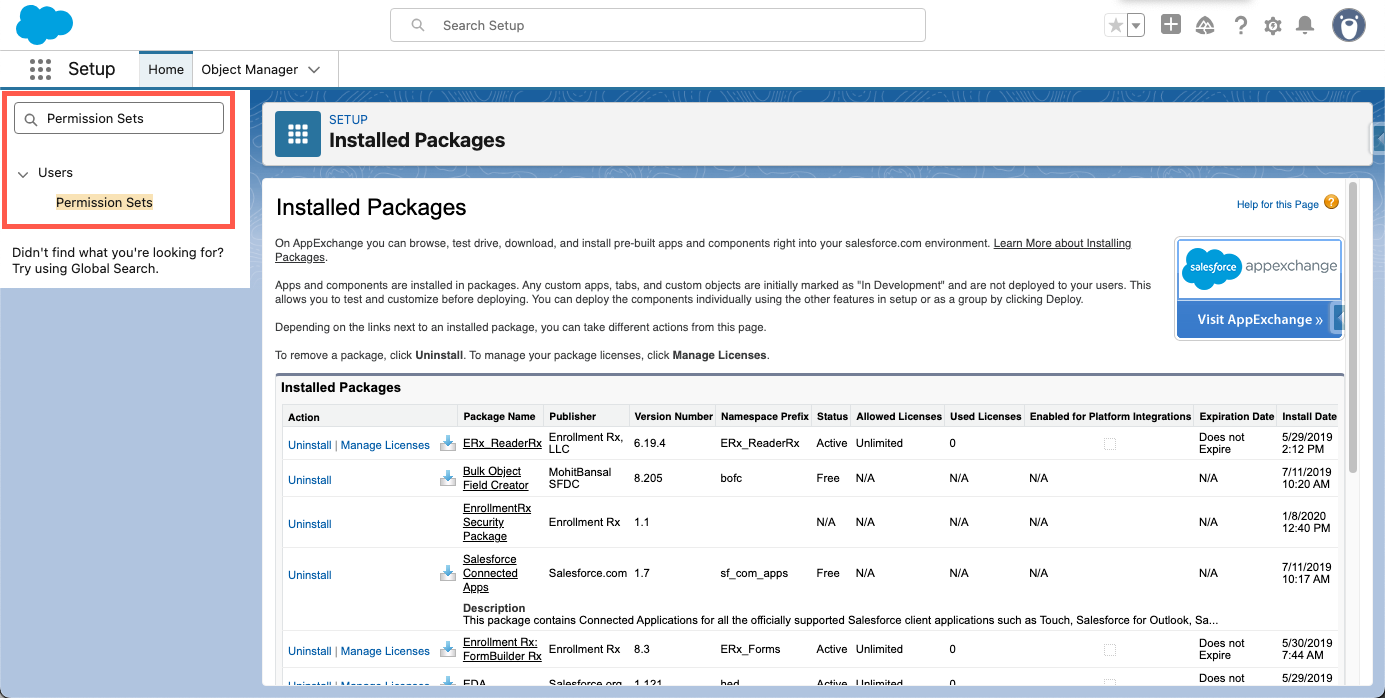
Task: Open user profile bear avatar
Action: [1348, 26]
